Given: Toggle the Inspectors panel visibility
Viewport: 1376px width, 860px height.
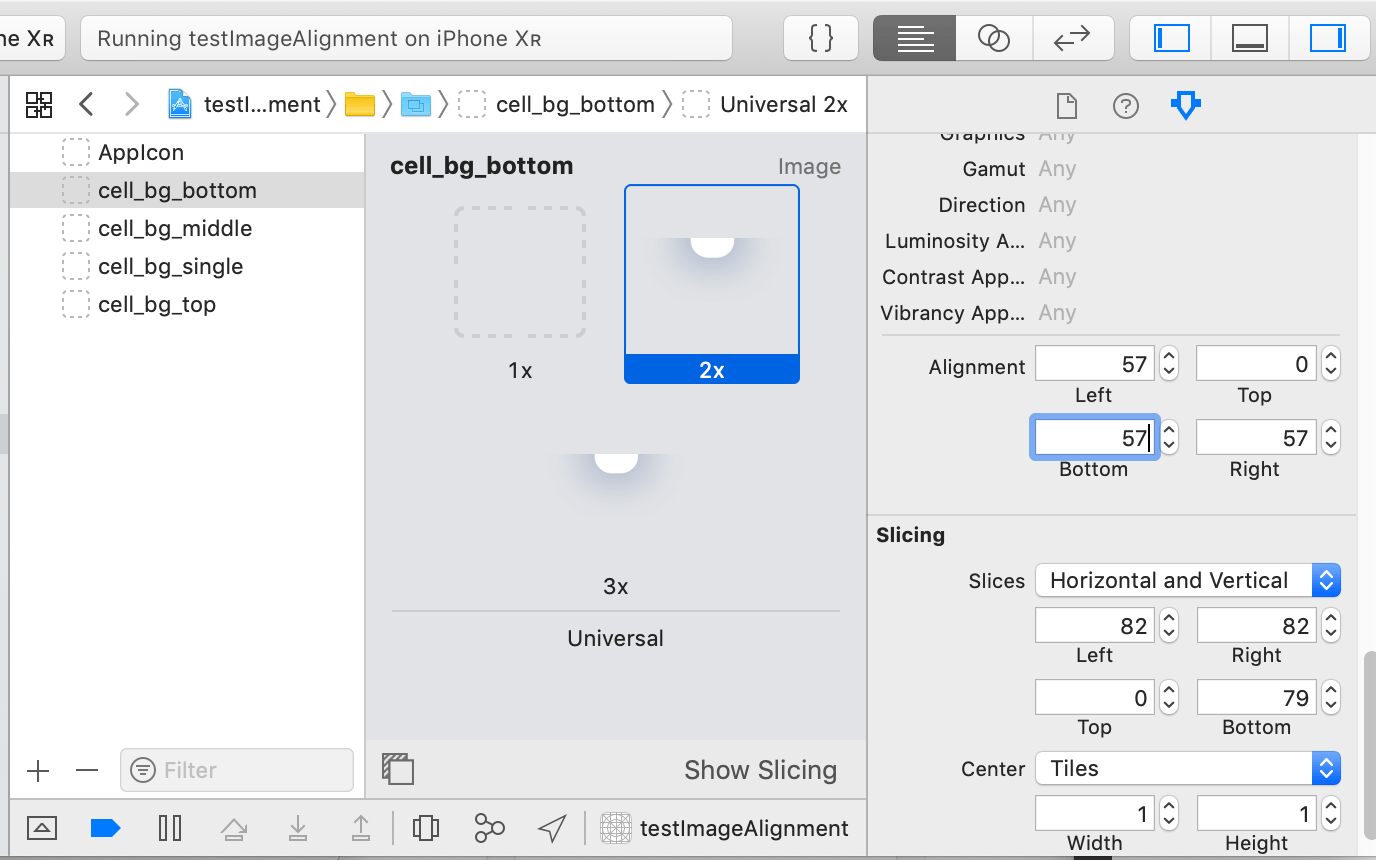Looking at the screenshot, I should [x=1330, y=38].
